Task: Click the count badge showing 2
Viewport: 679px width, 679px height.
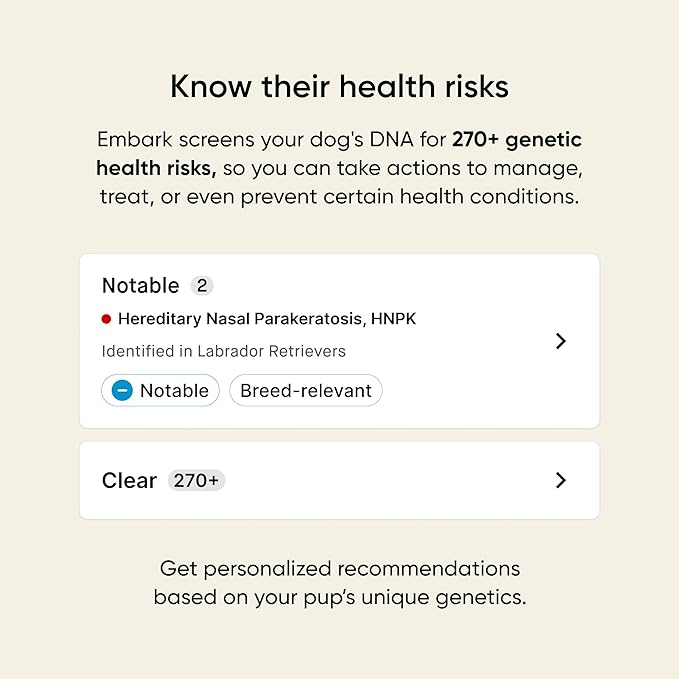Action: 202,286
